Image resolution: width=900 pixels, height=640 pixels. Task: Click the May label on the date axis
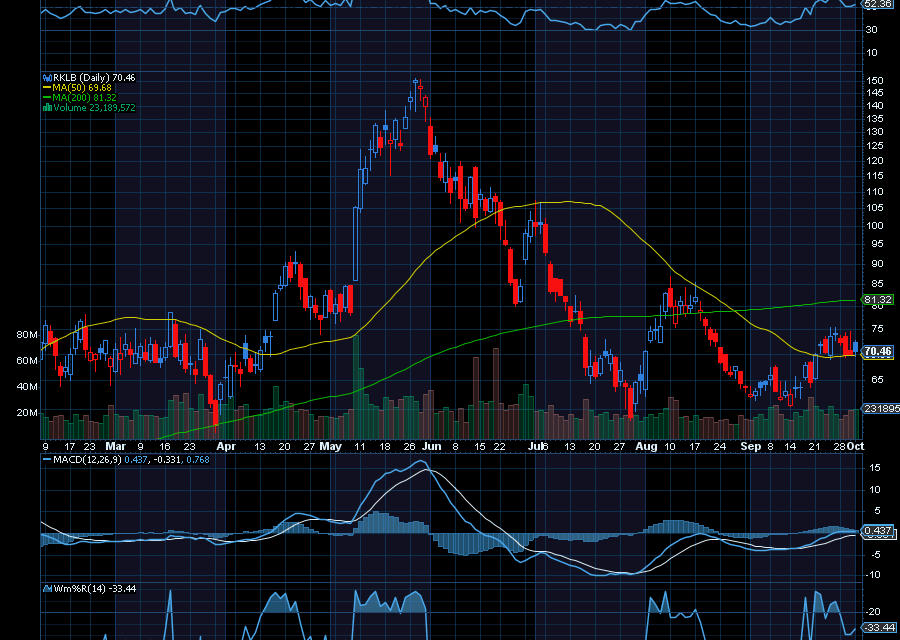click(x=331, y=446)
